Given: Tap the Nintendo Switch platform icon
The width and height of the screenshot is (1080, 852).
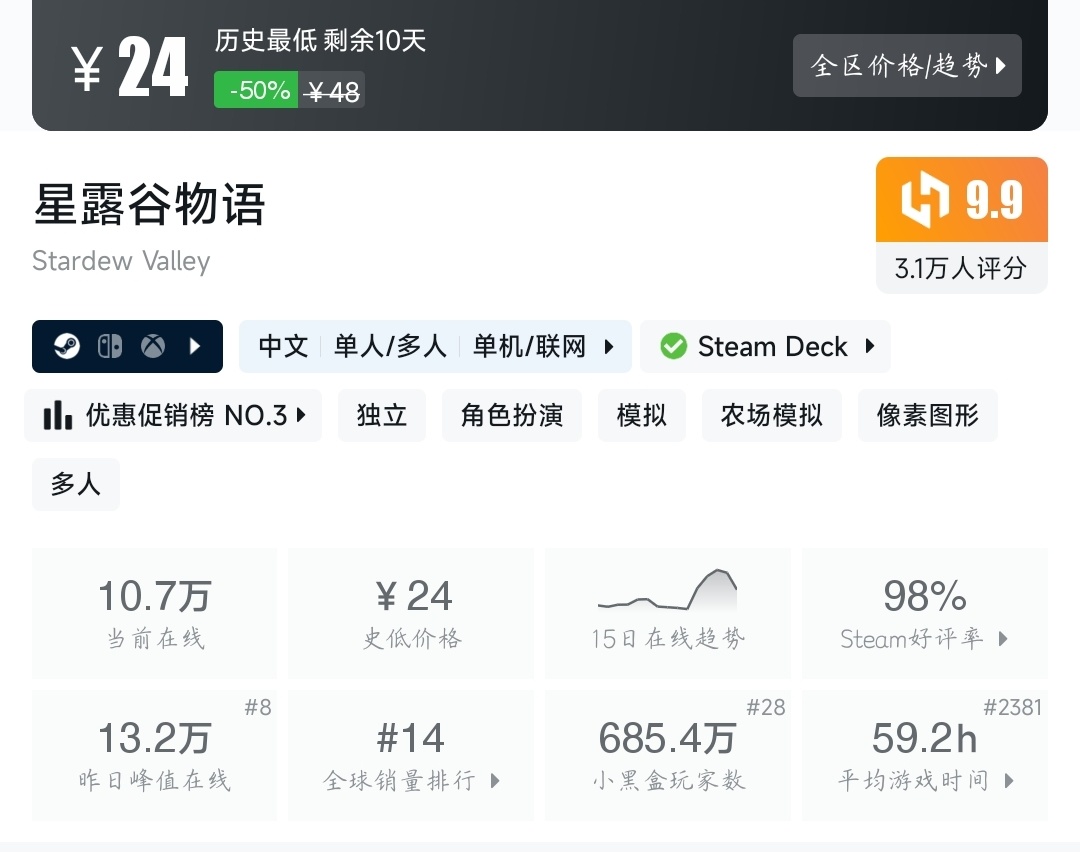Looking at the screenshot, I should point(110,346).
